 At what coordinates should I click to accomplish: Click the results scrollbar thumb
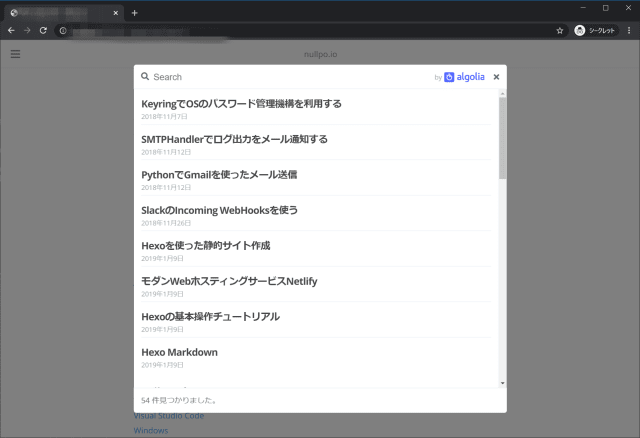point(502,138)
